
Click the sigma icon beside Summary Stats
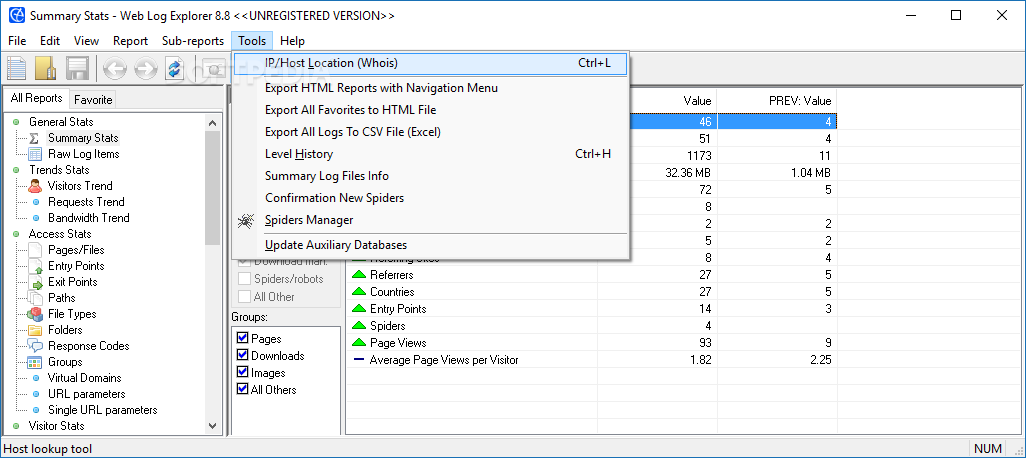point(35,138)
